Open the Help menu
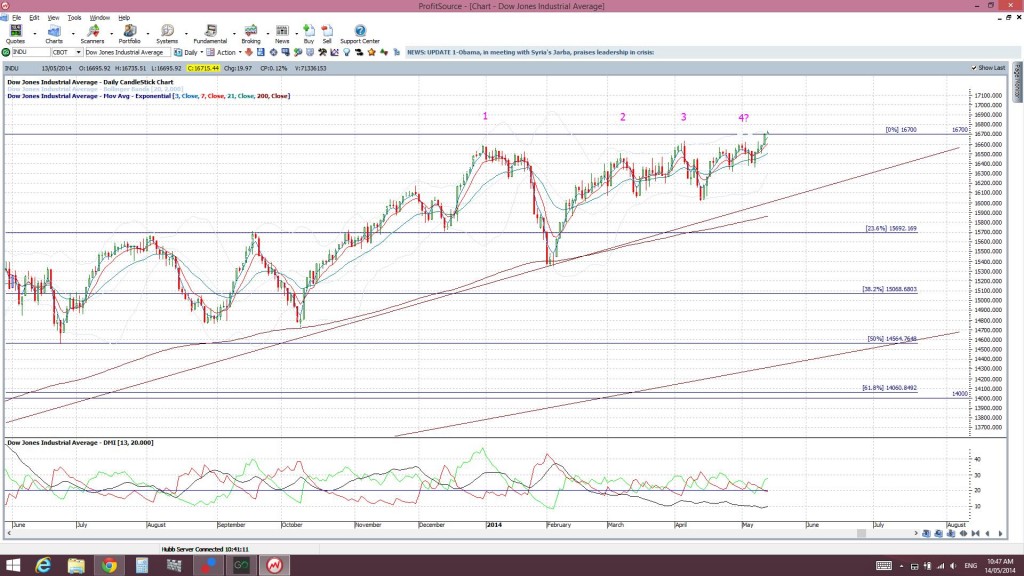The width and height of the screenshot is (1024, 576). tap(124, 18)
